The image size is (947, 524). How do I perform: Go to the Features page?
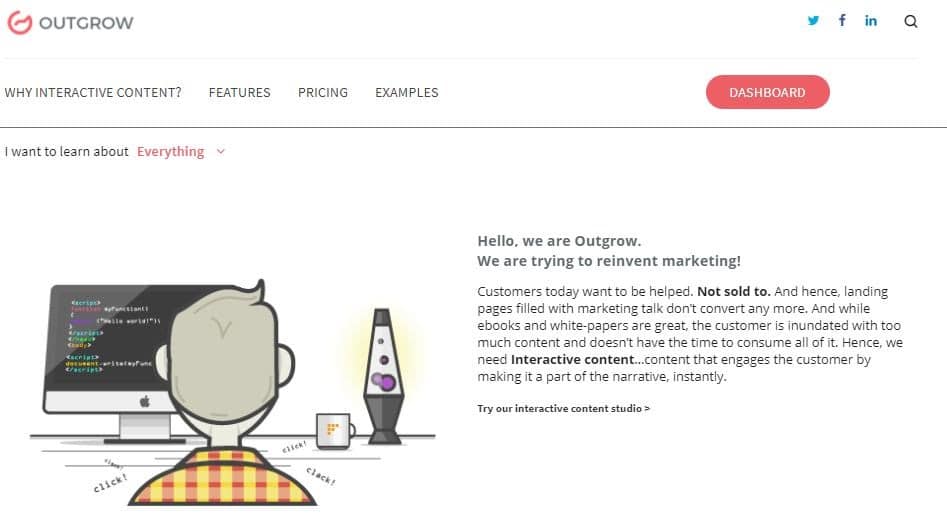click(x=239, y=93)
